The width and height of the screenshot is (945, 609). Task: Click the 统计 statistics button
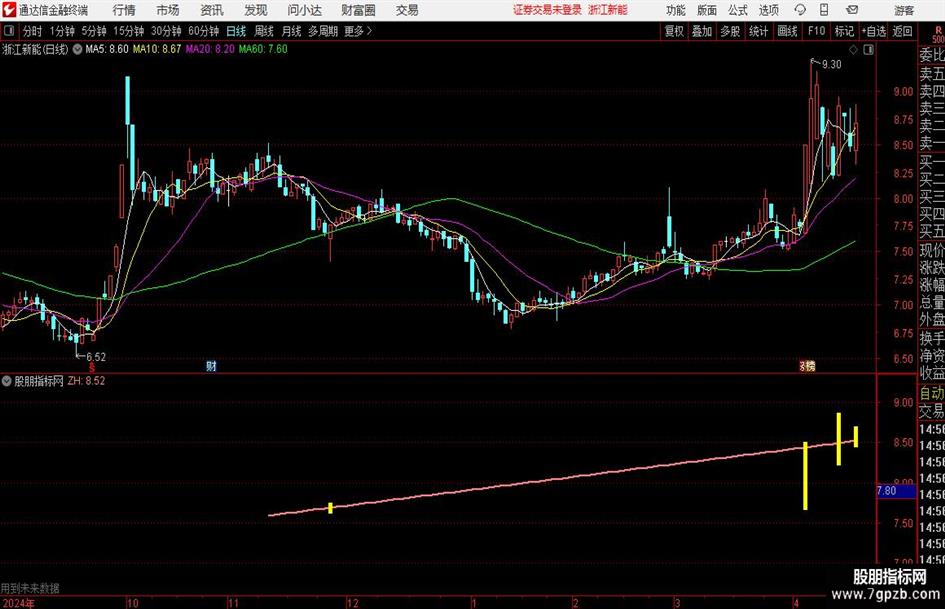[x=758, y=31]
